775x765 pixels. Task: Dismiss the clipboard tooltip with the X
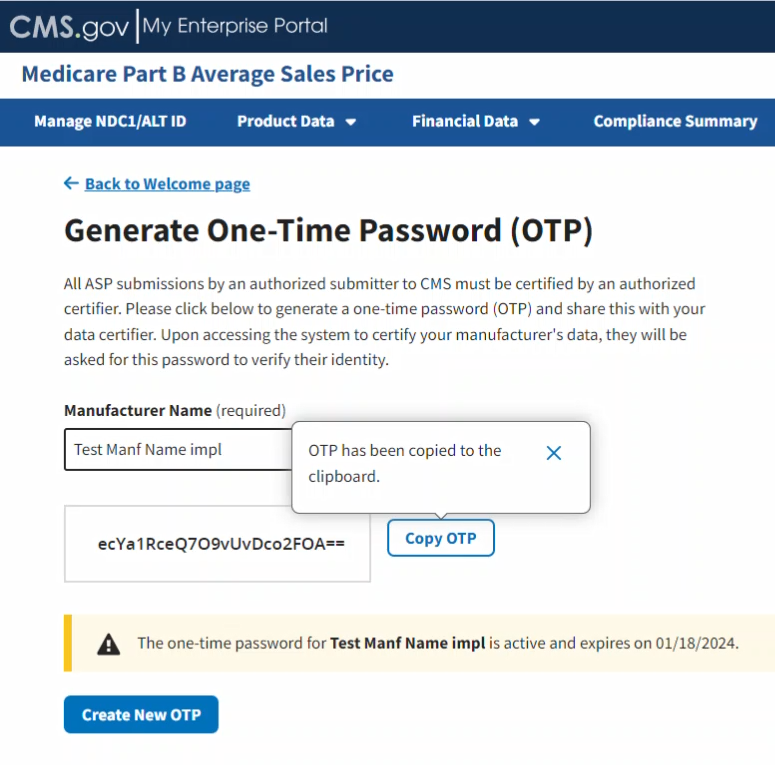click(554, 453)
